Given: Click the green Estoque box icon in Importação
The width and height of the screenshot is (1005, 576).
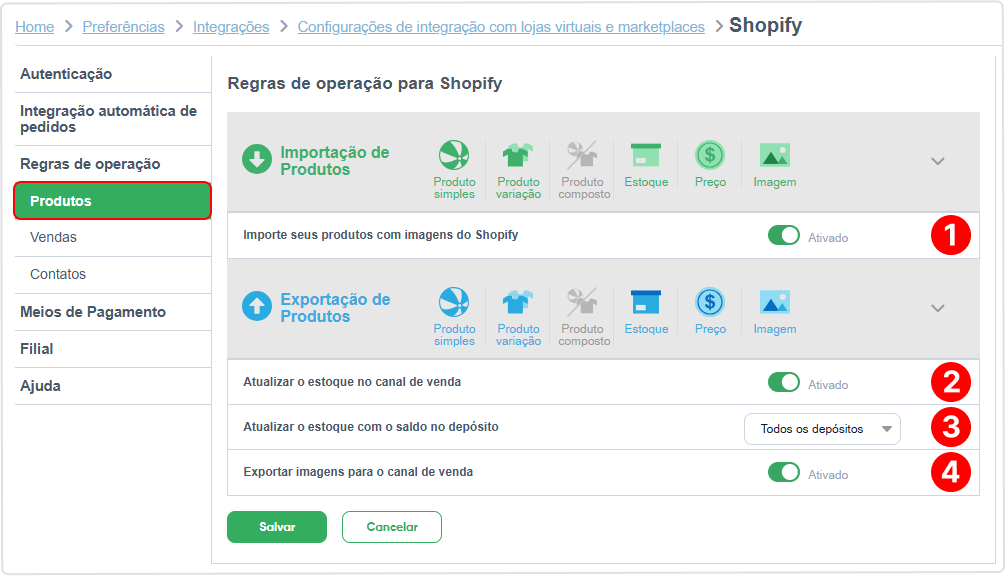Looking at the screenshot, I should coord(646,155).
